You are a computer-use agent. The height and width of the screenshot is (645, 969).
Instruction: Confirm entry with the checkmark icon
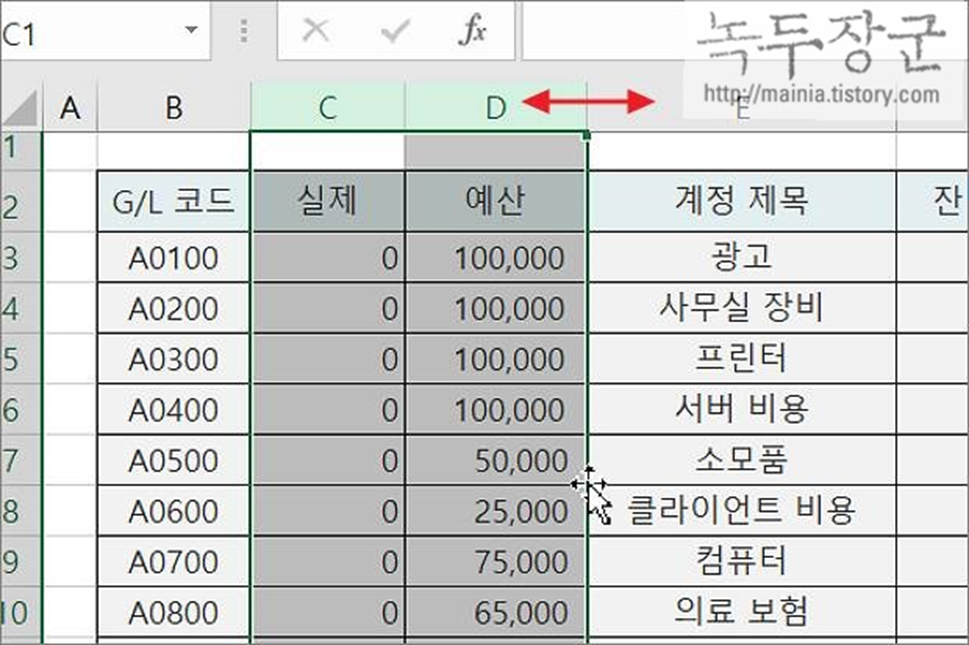coord(396,30)
